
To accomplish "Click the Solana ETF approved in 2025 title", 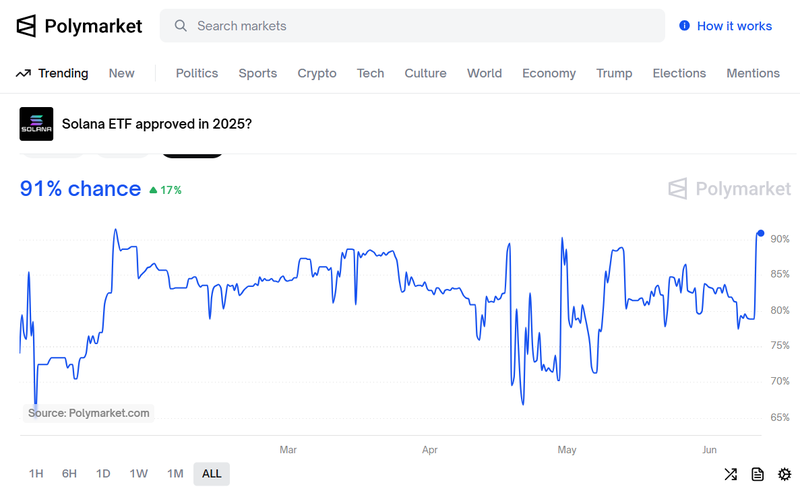I will [157, 124].
